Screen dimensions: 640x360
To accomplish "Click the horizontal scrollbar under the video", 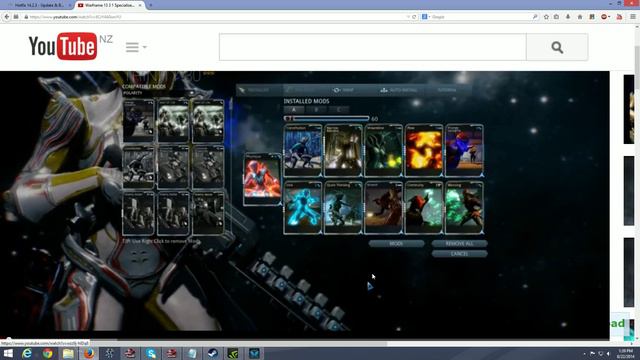I will pos(194,343).
